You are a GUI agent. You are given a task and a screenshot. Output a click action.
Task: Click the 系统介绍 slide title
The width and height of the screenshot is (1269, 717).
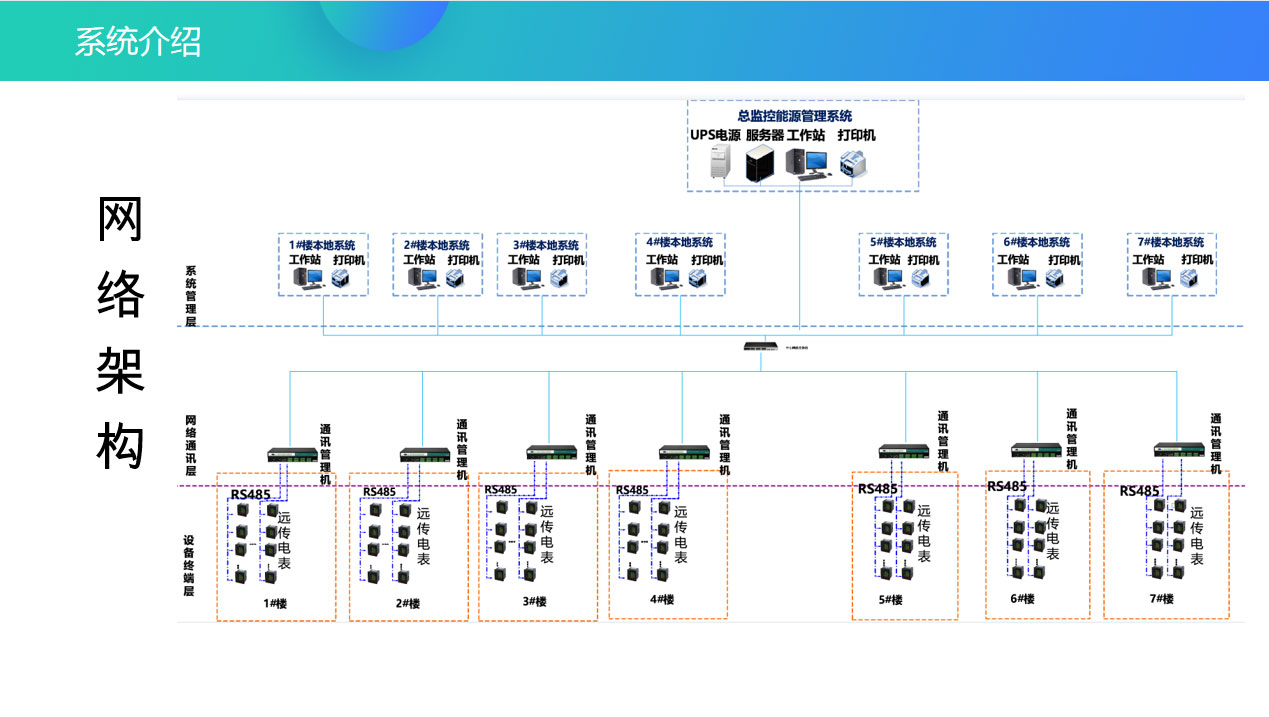[138, 42]
